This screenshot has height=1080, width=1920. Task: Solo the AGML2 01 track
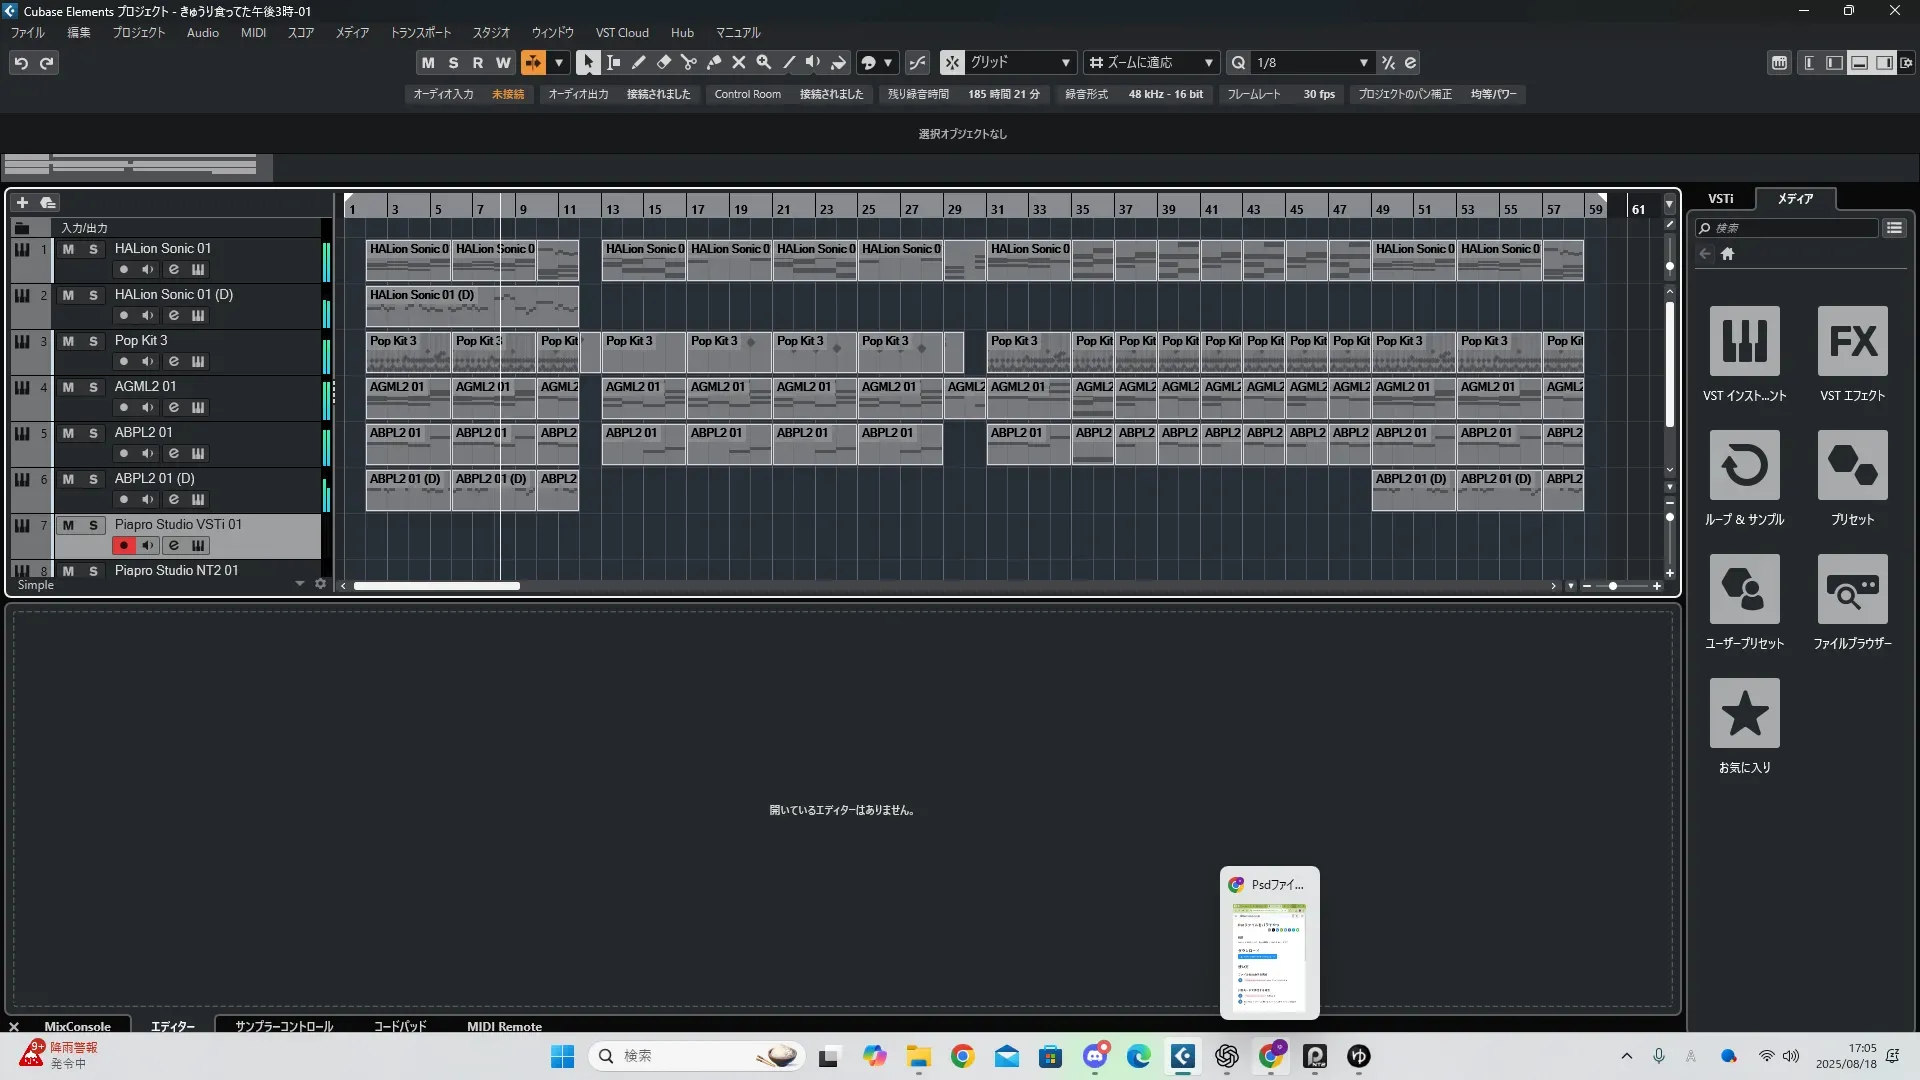coord(93,387)
